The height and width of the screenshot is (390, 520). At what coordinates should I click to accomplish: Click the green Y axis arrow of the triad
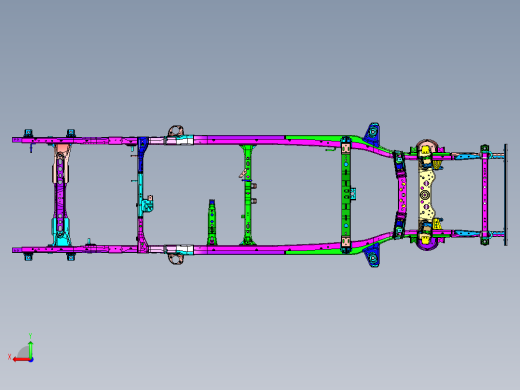(x=30, y=349)
